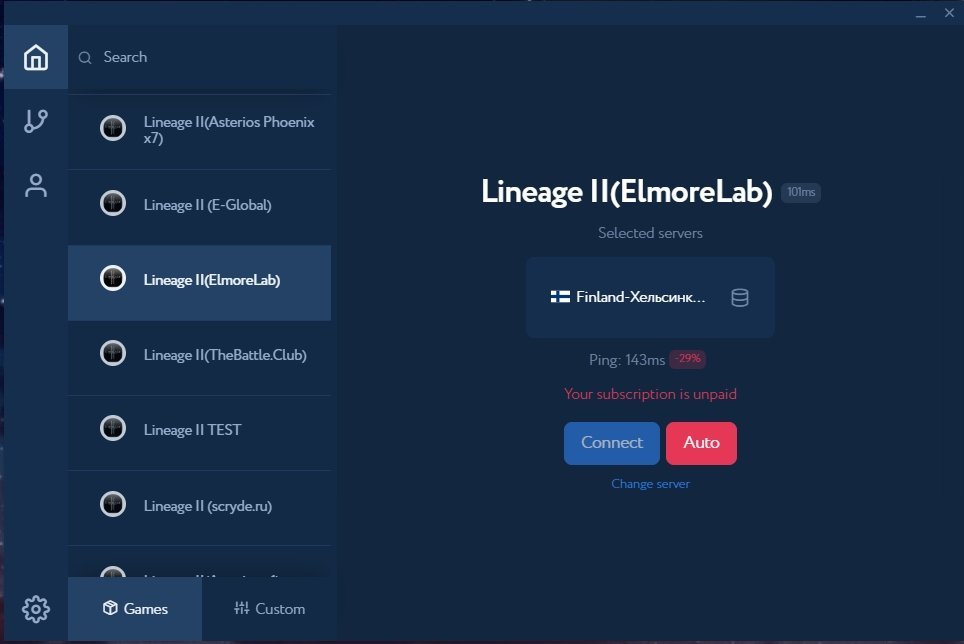Click the Lineage II (scryde.ru) game icon
The width and height of the screenshot is (964, 644).
point(113,505)
